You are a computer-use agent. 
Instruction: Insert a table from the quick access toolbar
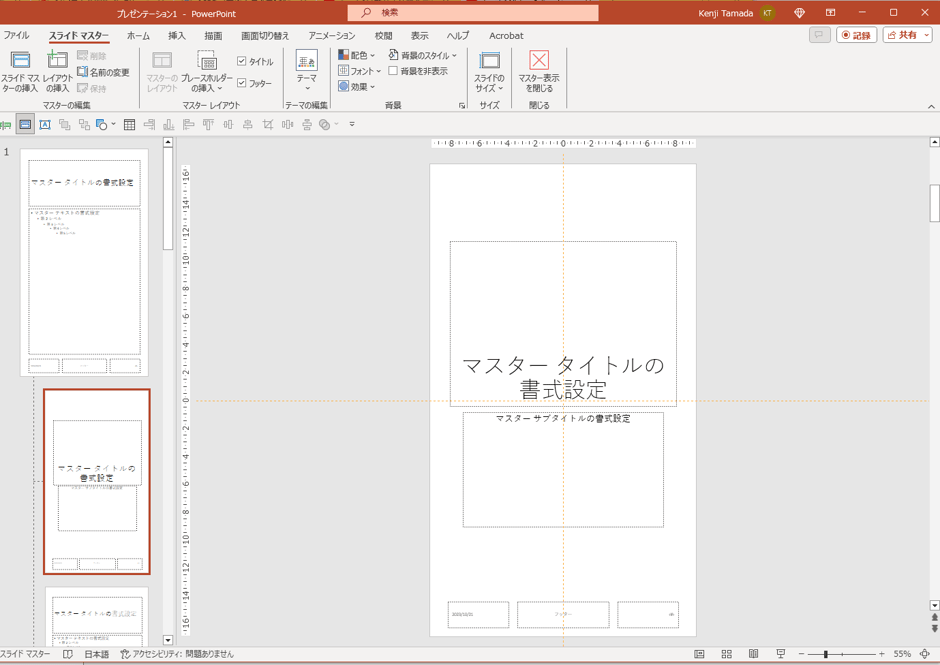tap(129, 125)
